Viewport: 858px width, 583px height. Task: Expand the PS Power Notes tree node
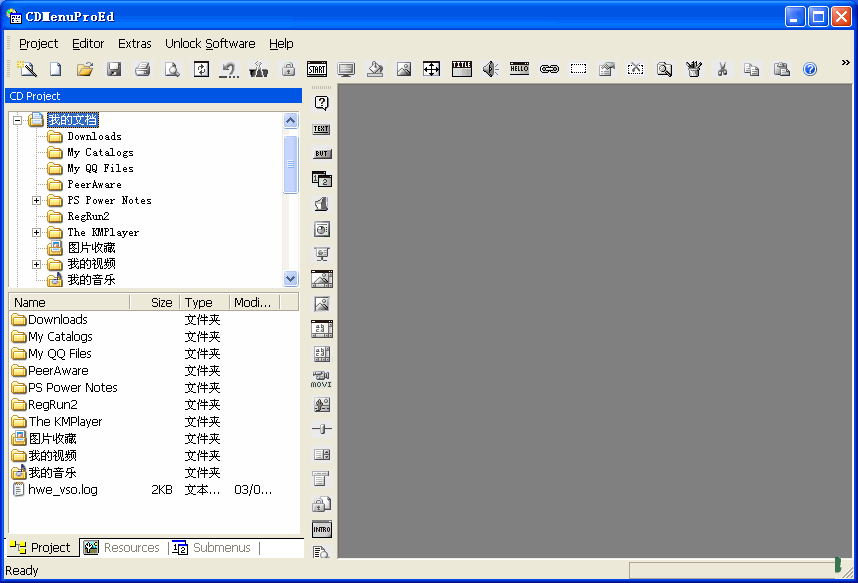pos(37,201)
